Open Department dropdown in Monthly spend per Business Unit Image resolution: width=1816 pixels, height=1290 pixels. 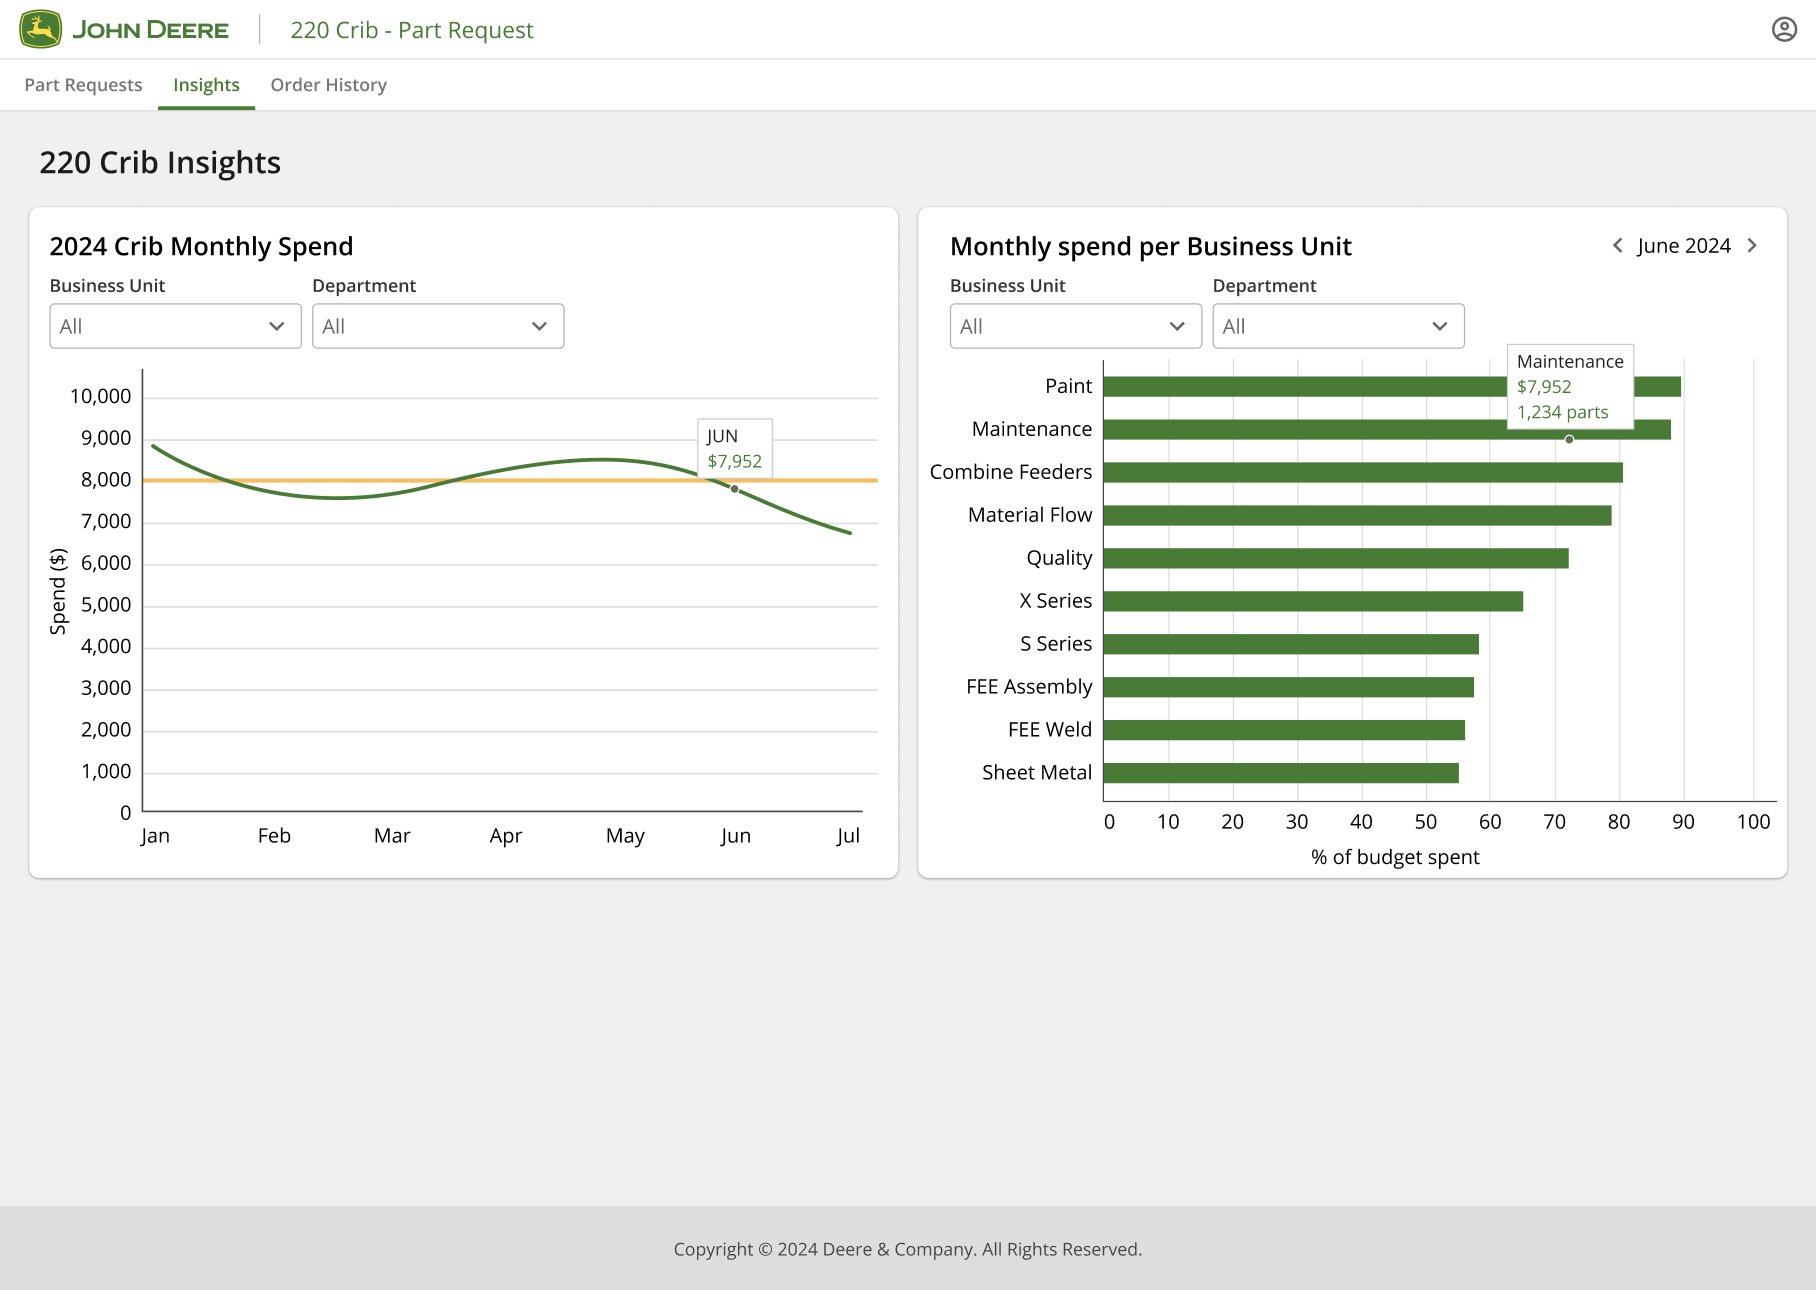pos(1338,326)
